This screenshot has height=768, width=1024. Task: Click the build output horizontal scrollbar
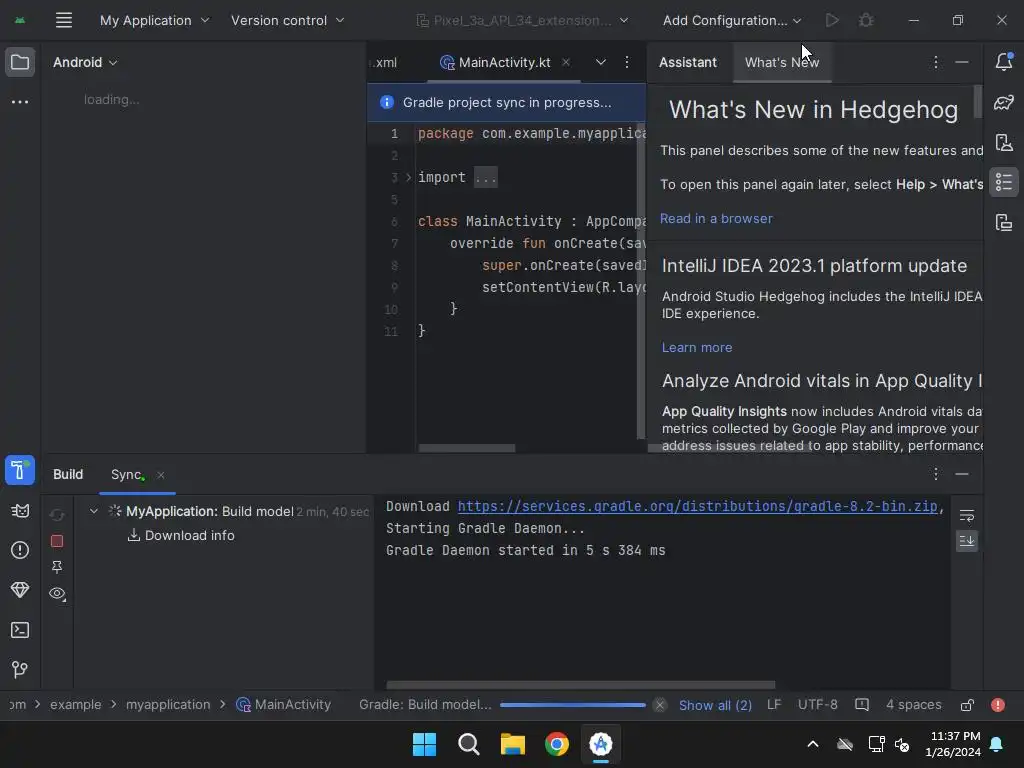(x=581, y=685)
